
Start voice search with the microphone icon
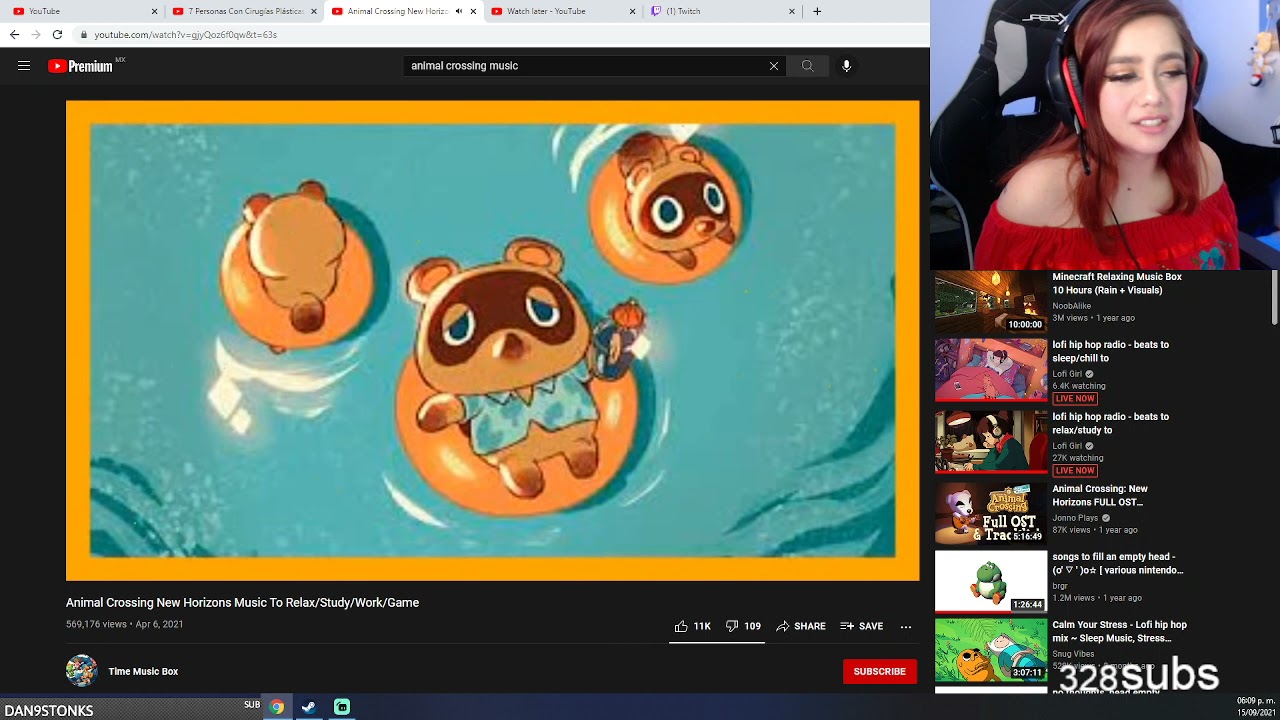[846, 66]
